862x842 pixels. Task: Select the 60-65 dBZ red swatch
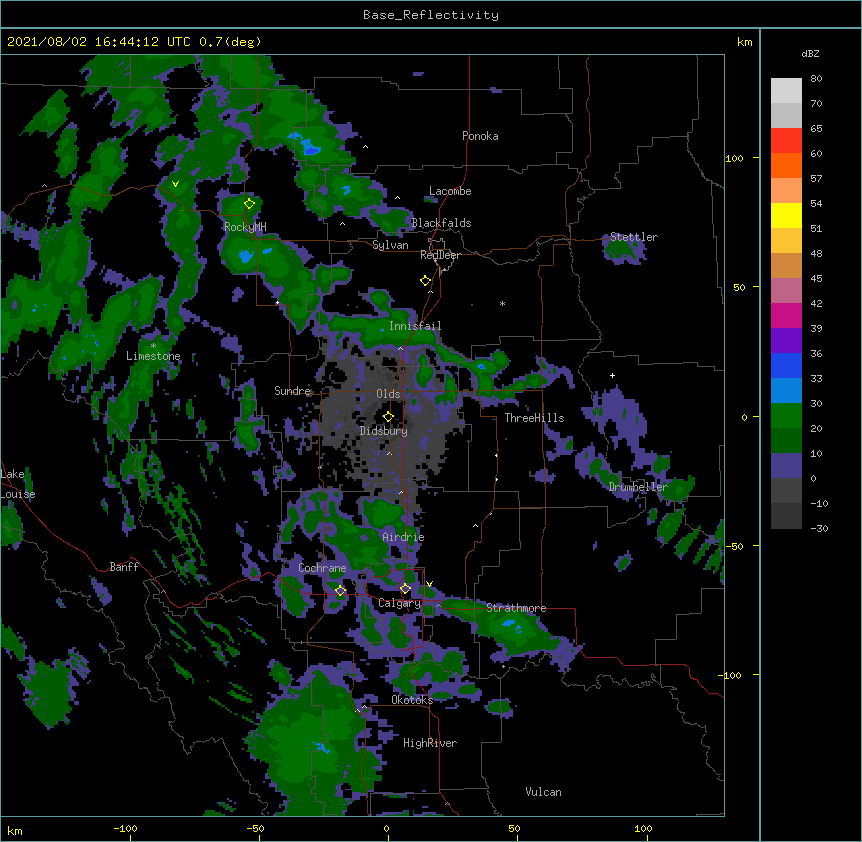[x=786, y=141]
